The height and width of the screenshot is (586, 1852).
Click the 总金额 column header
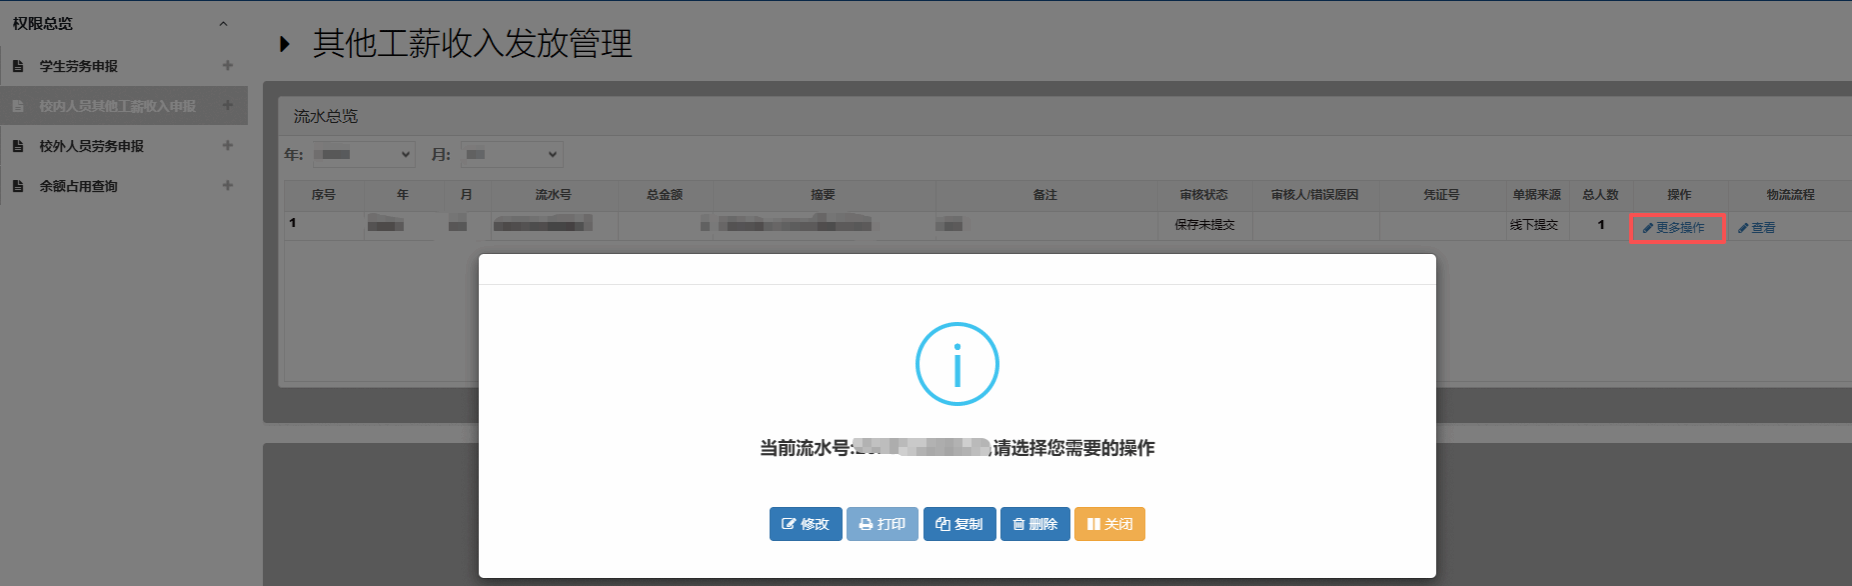664,195
